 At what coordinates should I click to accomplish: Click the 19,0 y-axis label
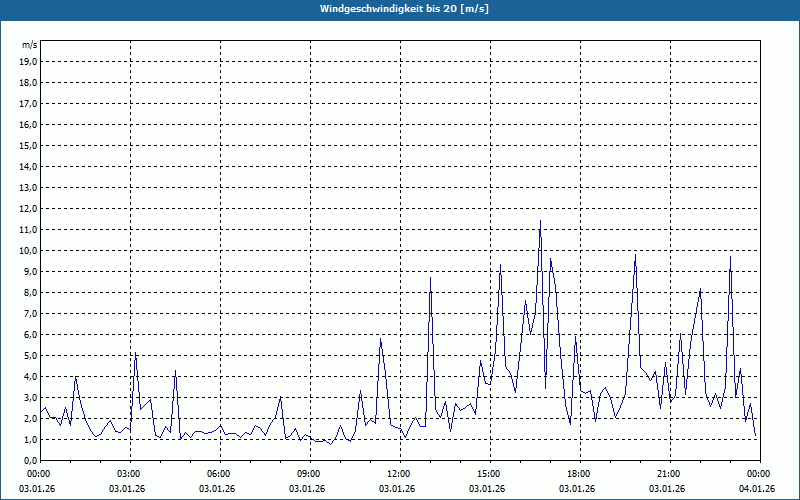(28, 62)
